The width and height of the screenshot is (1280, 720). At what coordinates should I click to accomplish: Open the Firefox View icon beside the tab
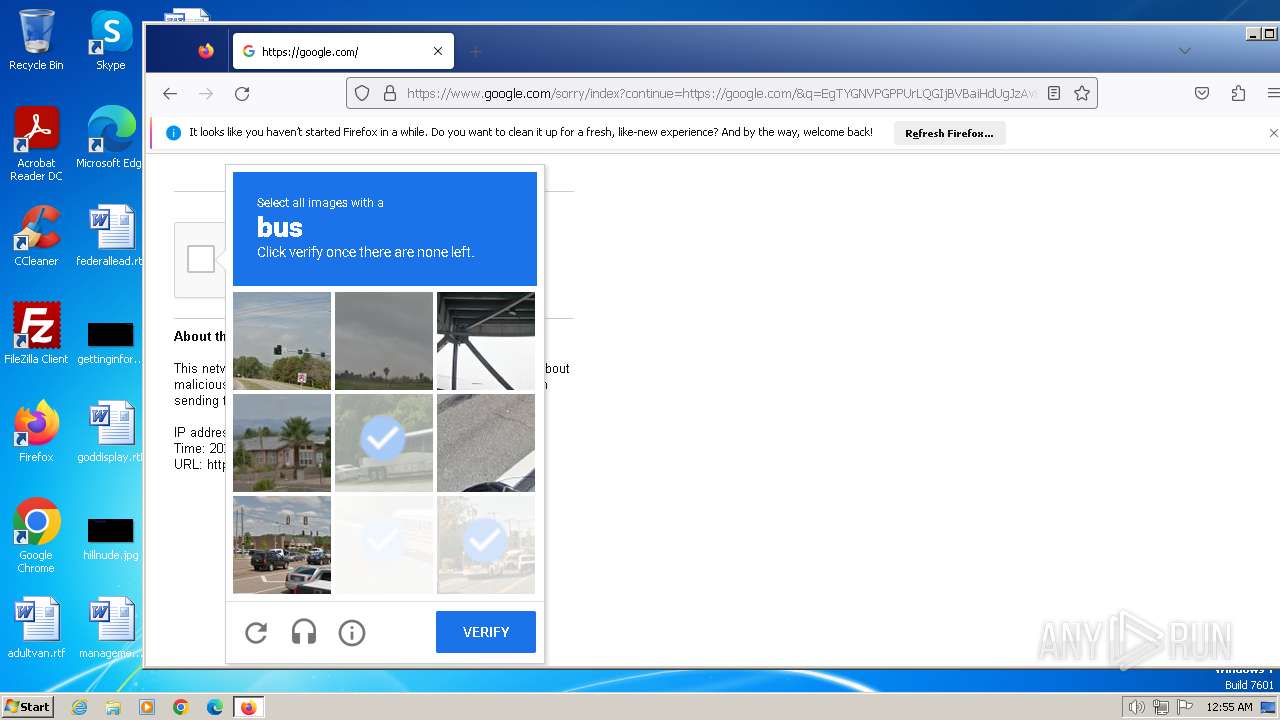pos(206,51)
